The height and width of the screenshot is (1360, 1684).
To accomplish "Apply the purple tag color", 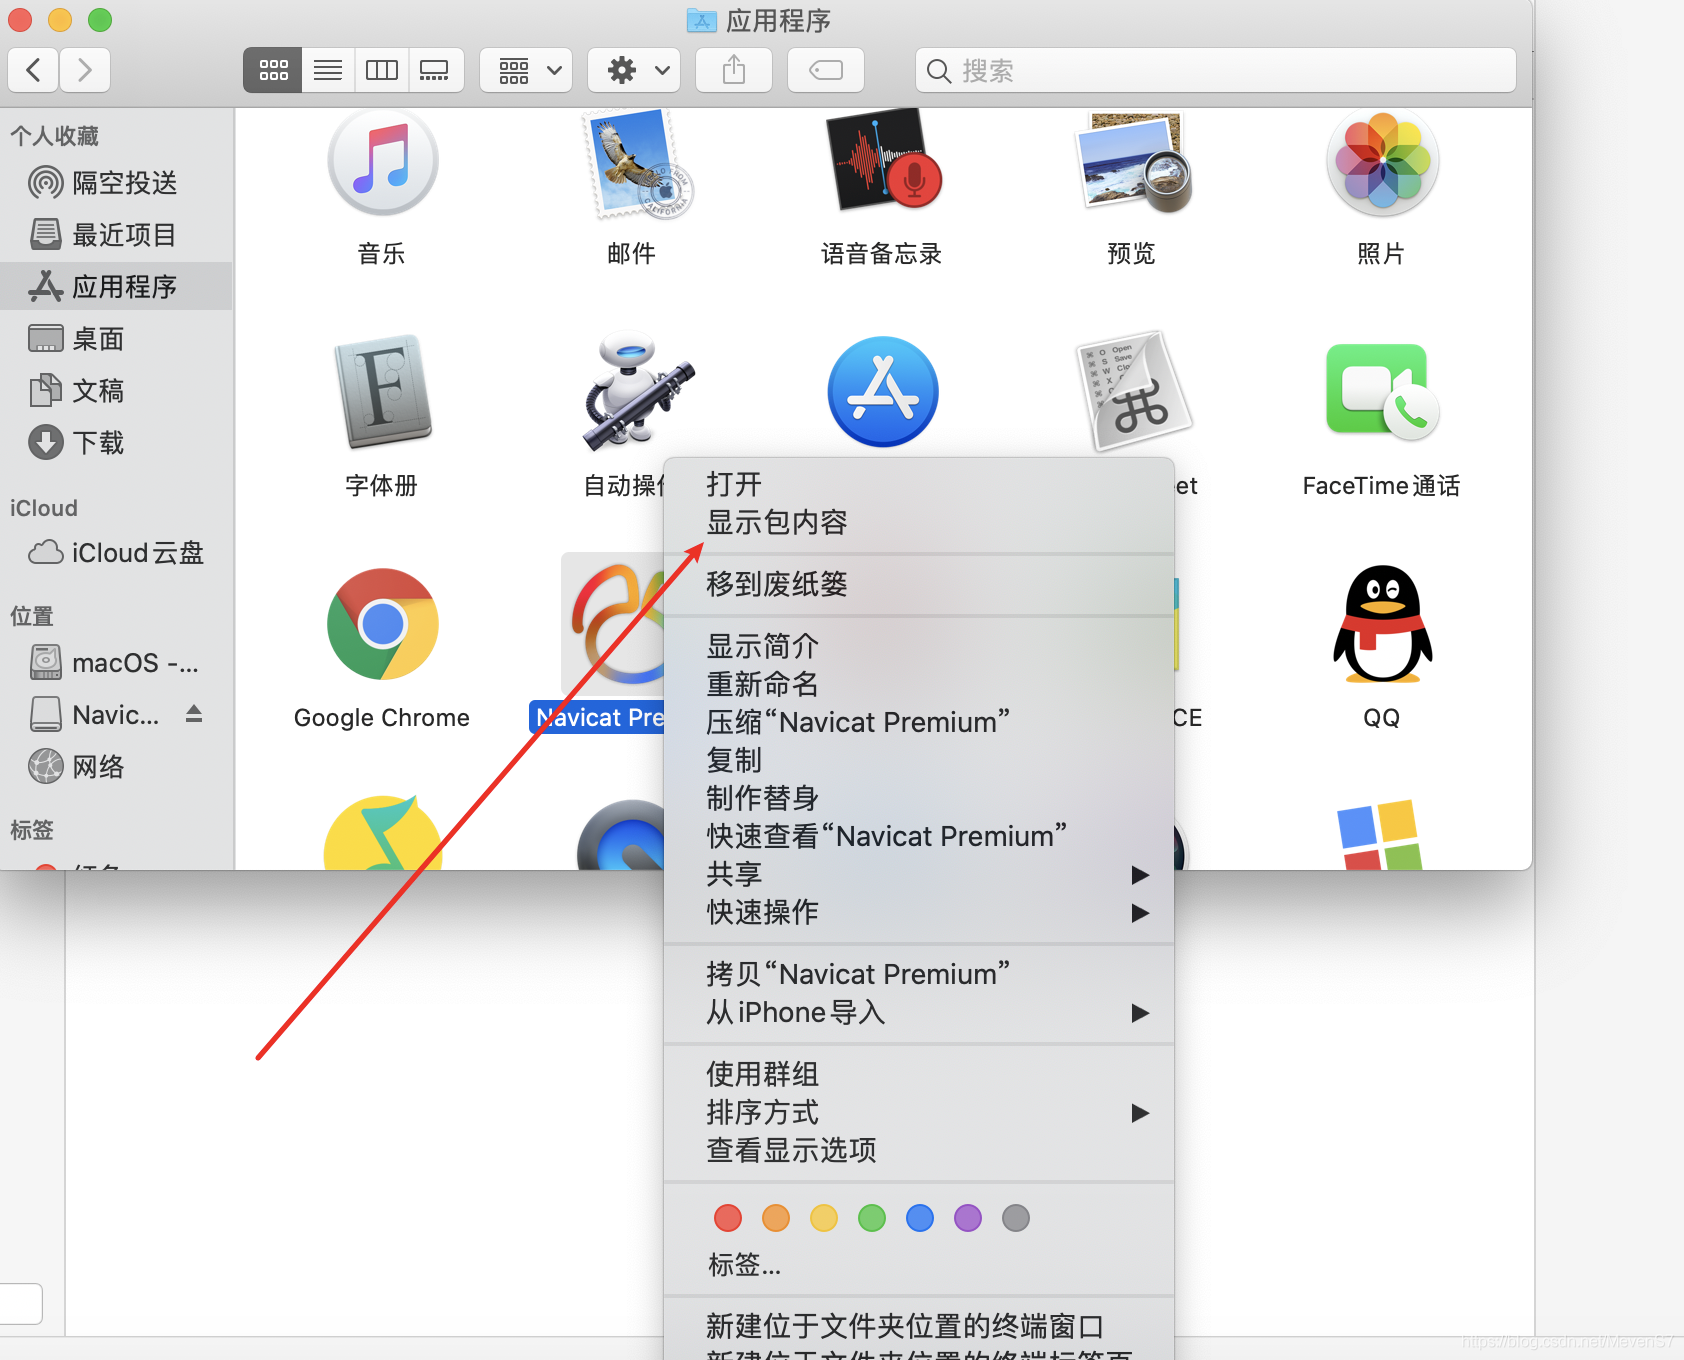I will point(968,1218).
